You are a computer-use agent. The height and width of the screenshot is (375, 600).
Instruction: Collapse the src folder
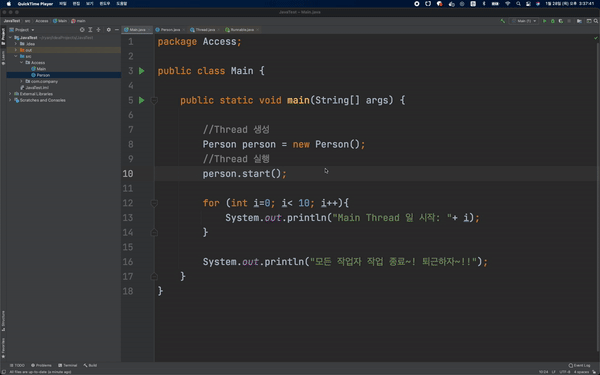16,56
